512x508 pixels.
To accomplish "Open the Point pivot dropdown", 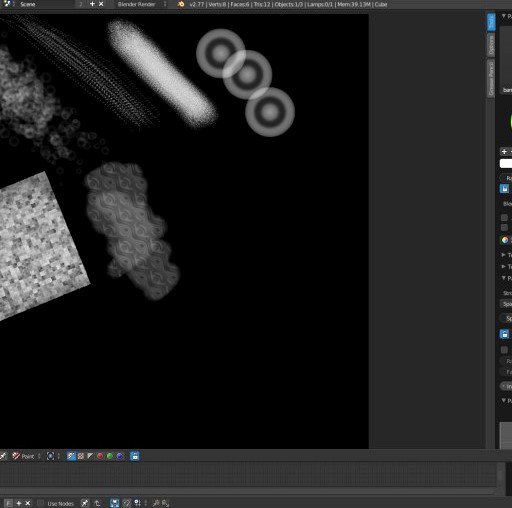I will click(x=26, y=456).
